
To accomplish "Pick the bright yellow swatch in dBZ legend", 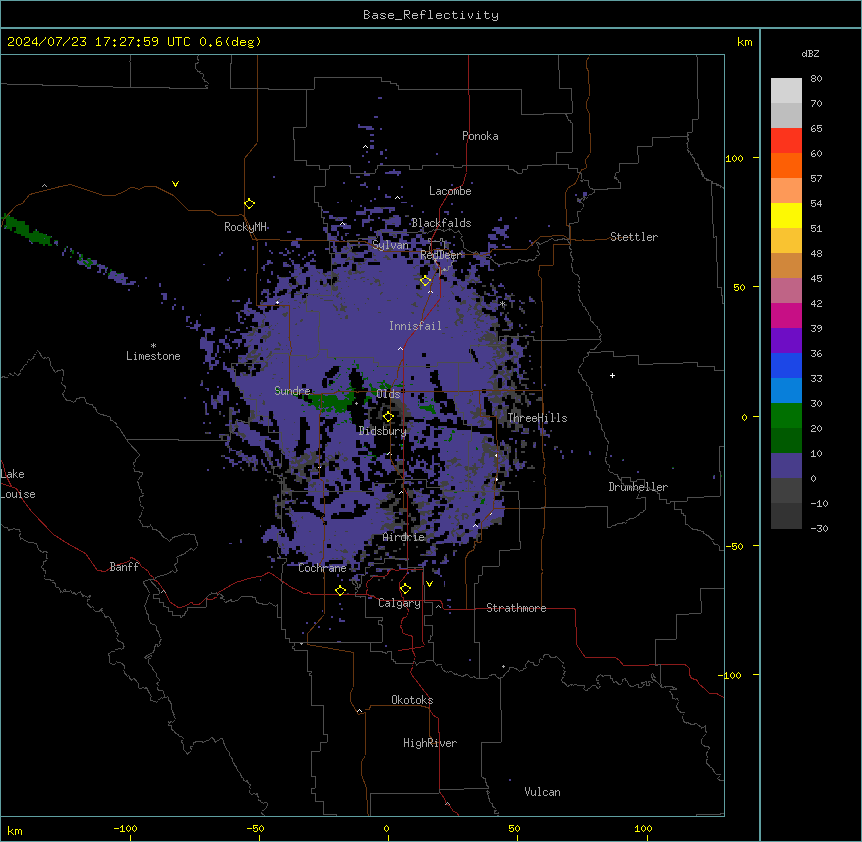I will [x=786, y=215].
